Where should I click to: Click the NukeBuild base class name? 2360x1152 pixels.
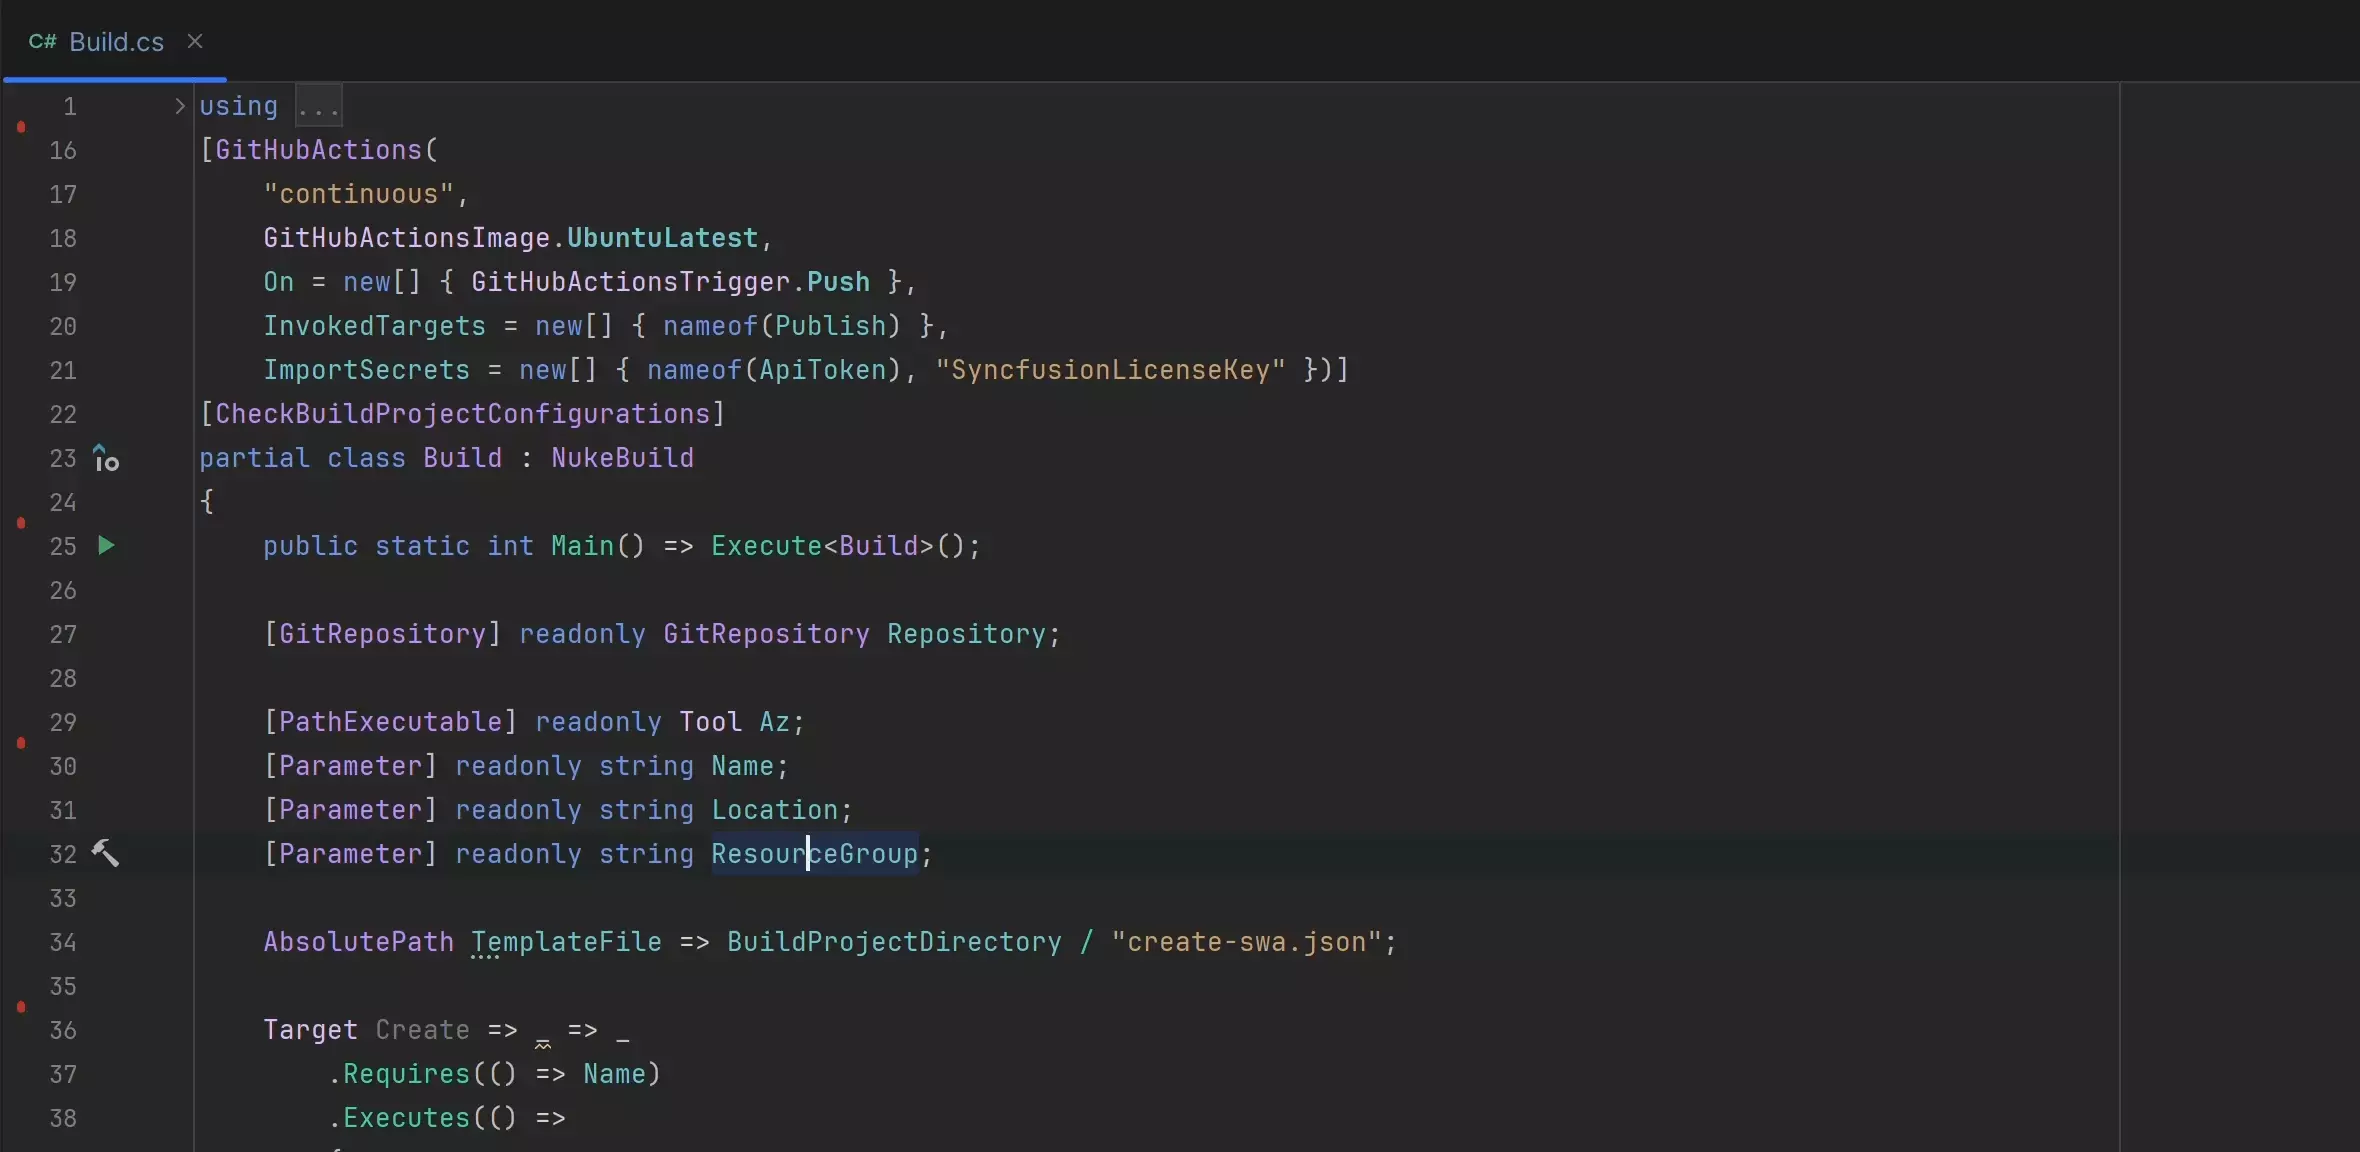[x=622, y=458]
